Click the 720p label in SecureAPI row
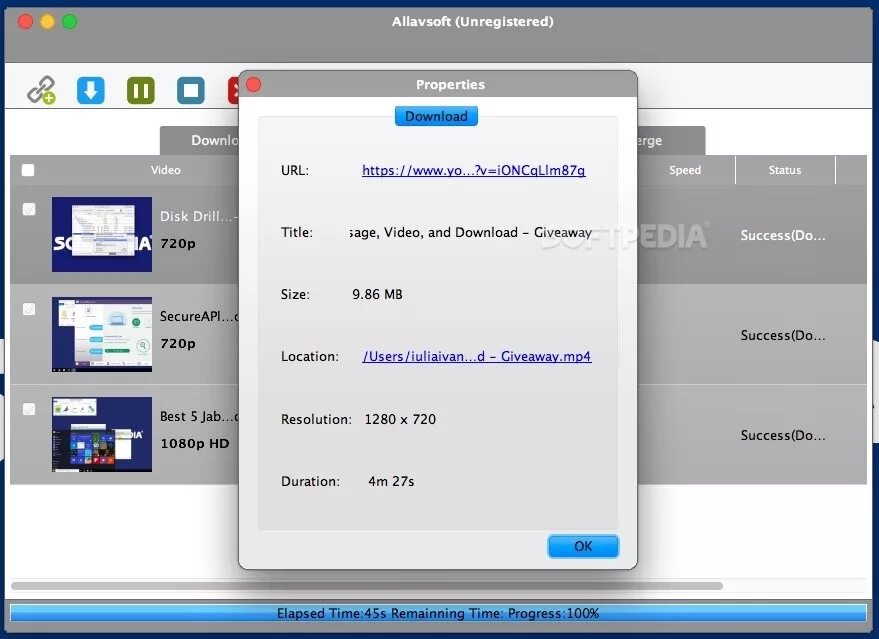 pos(178,344)
